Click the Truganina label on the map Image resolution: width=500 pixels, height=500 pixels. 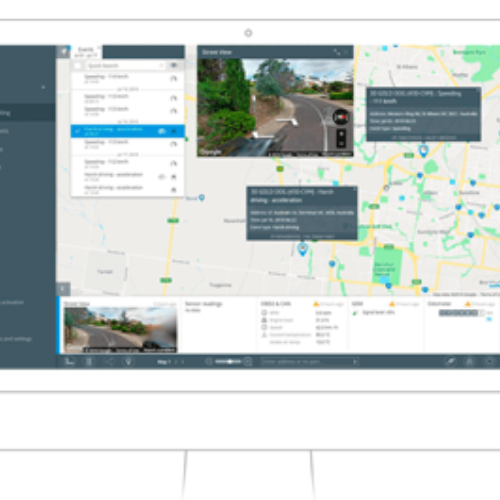220,285
